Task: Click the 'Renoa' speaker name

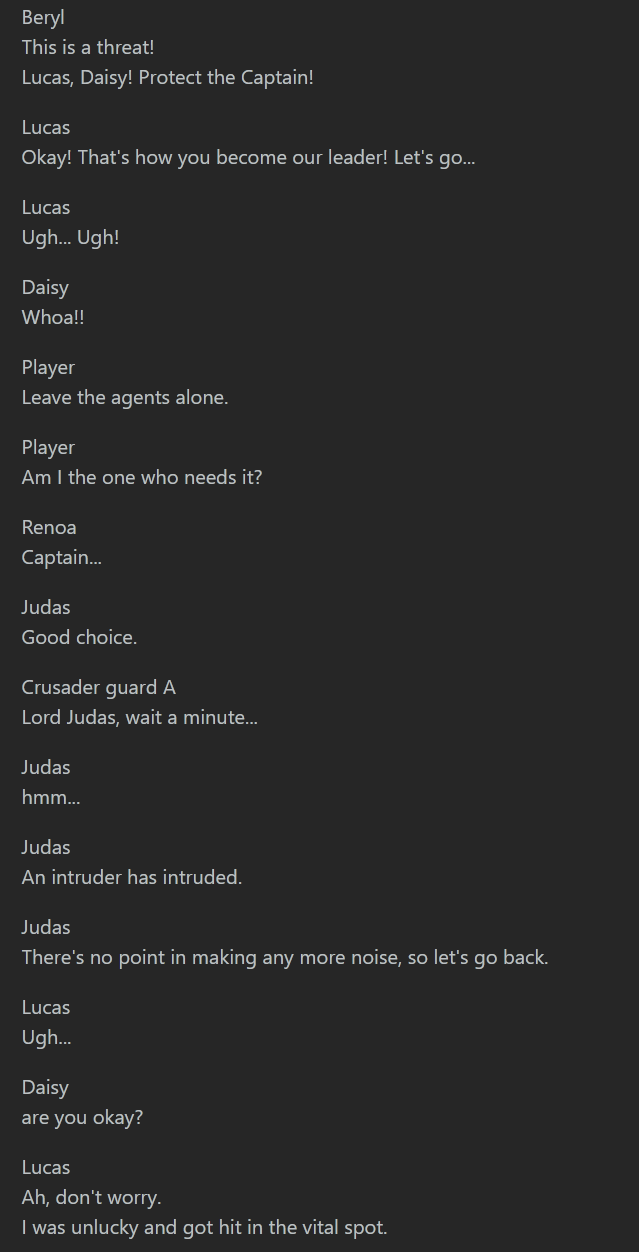Action: (x=49, y=527)
